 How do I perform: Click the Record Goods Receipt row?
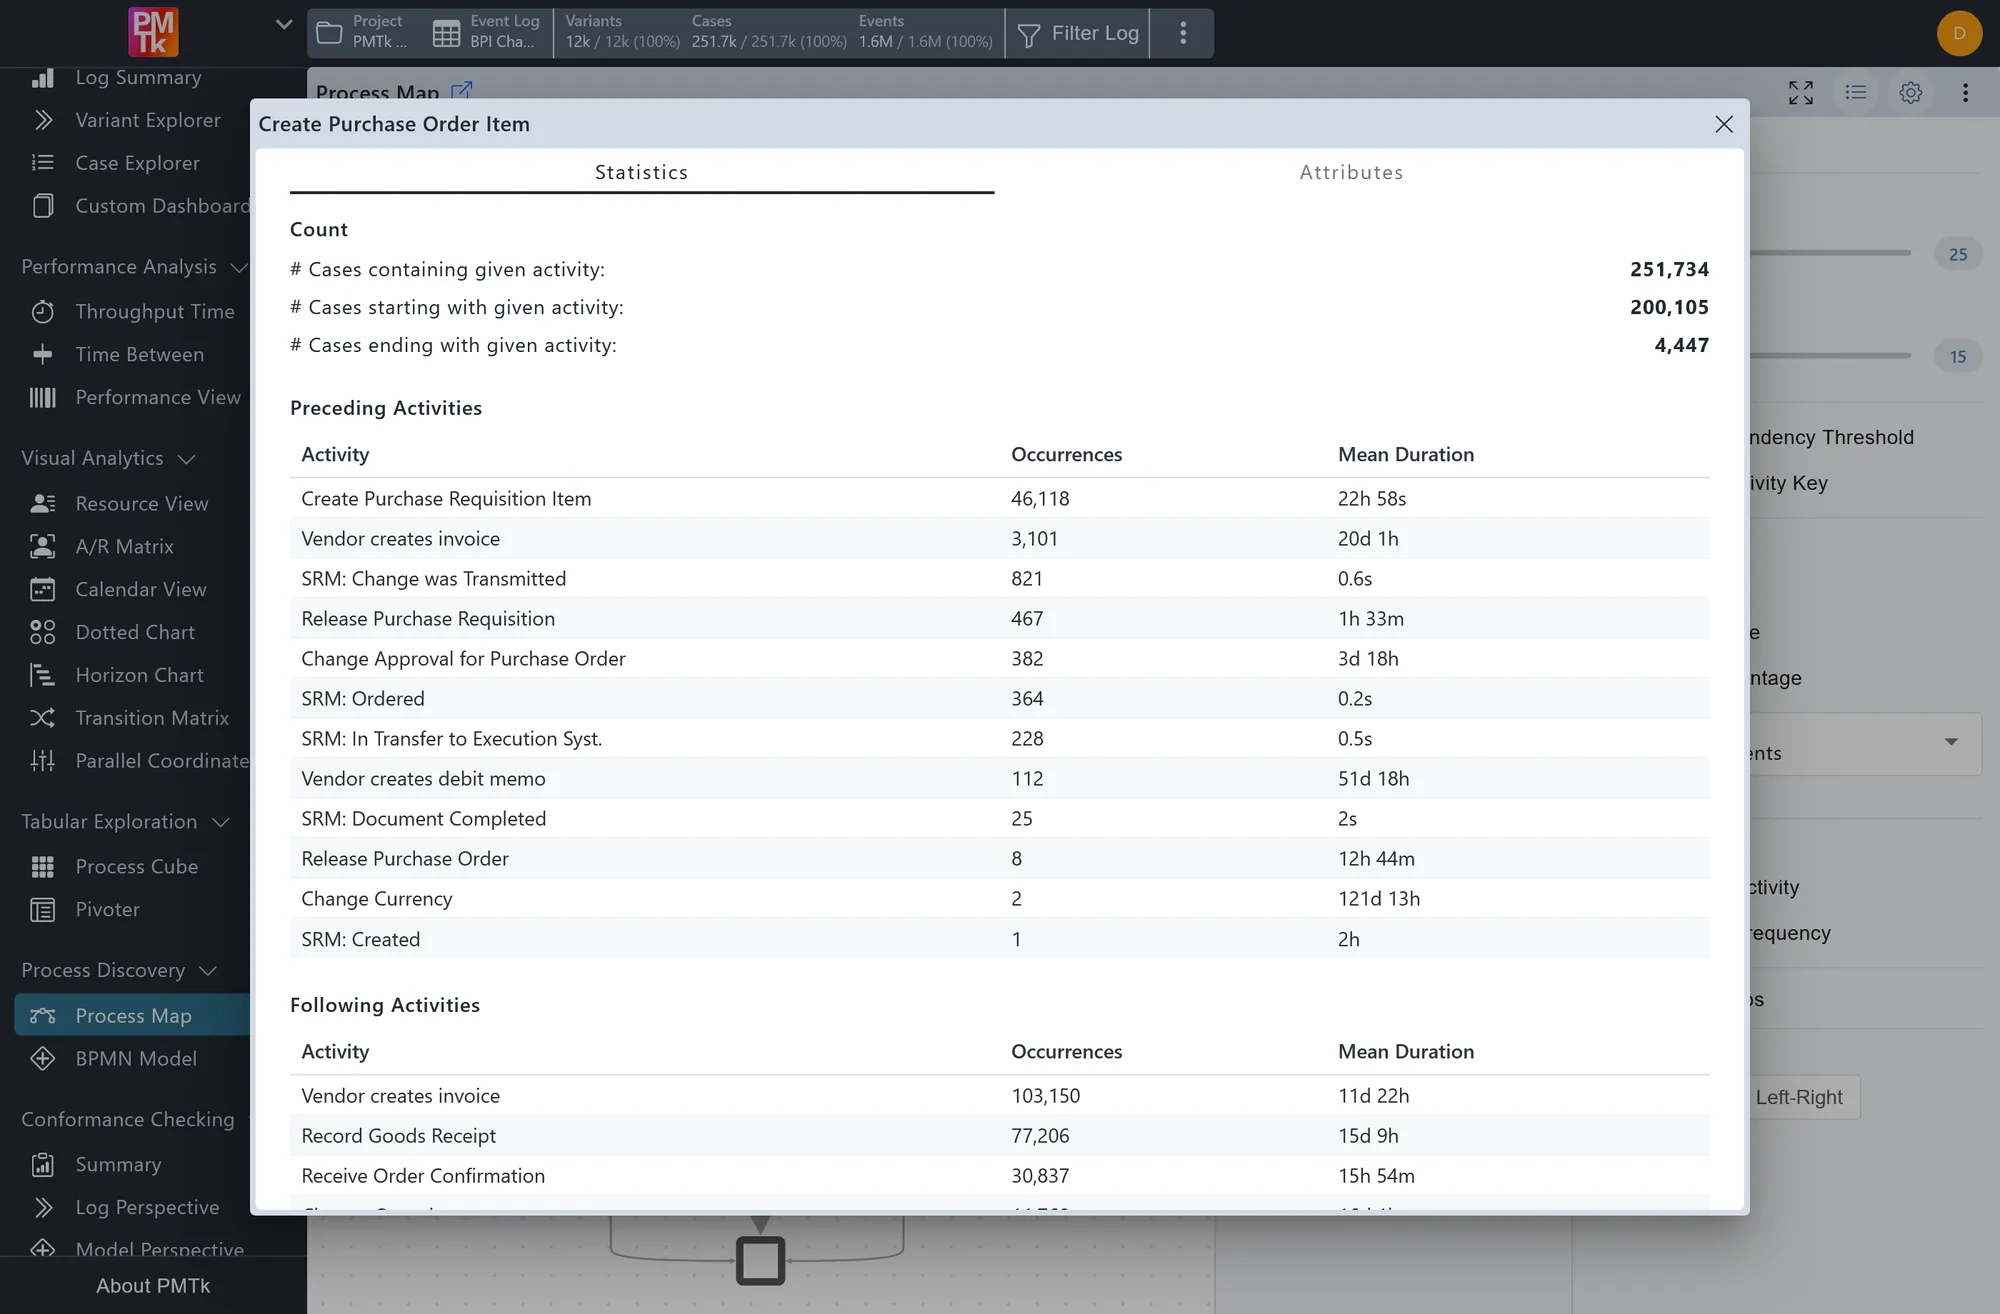coord(999,1136)
